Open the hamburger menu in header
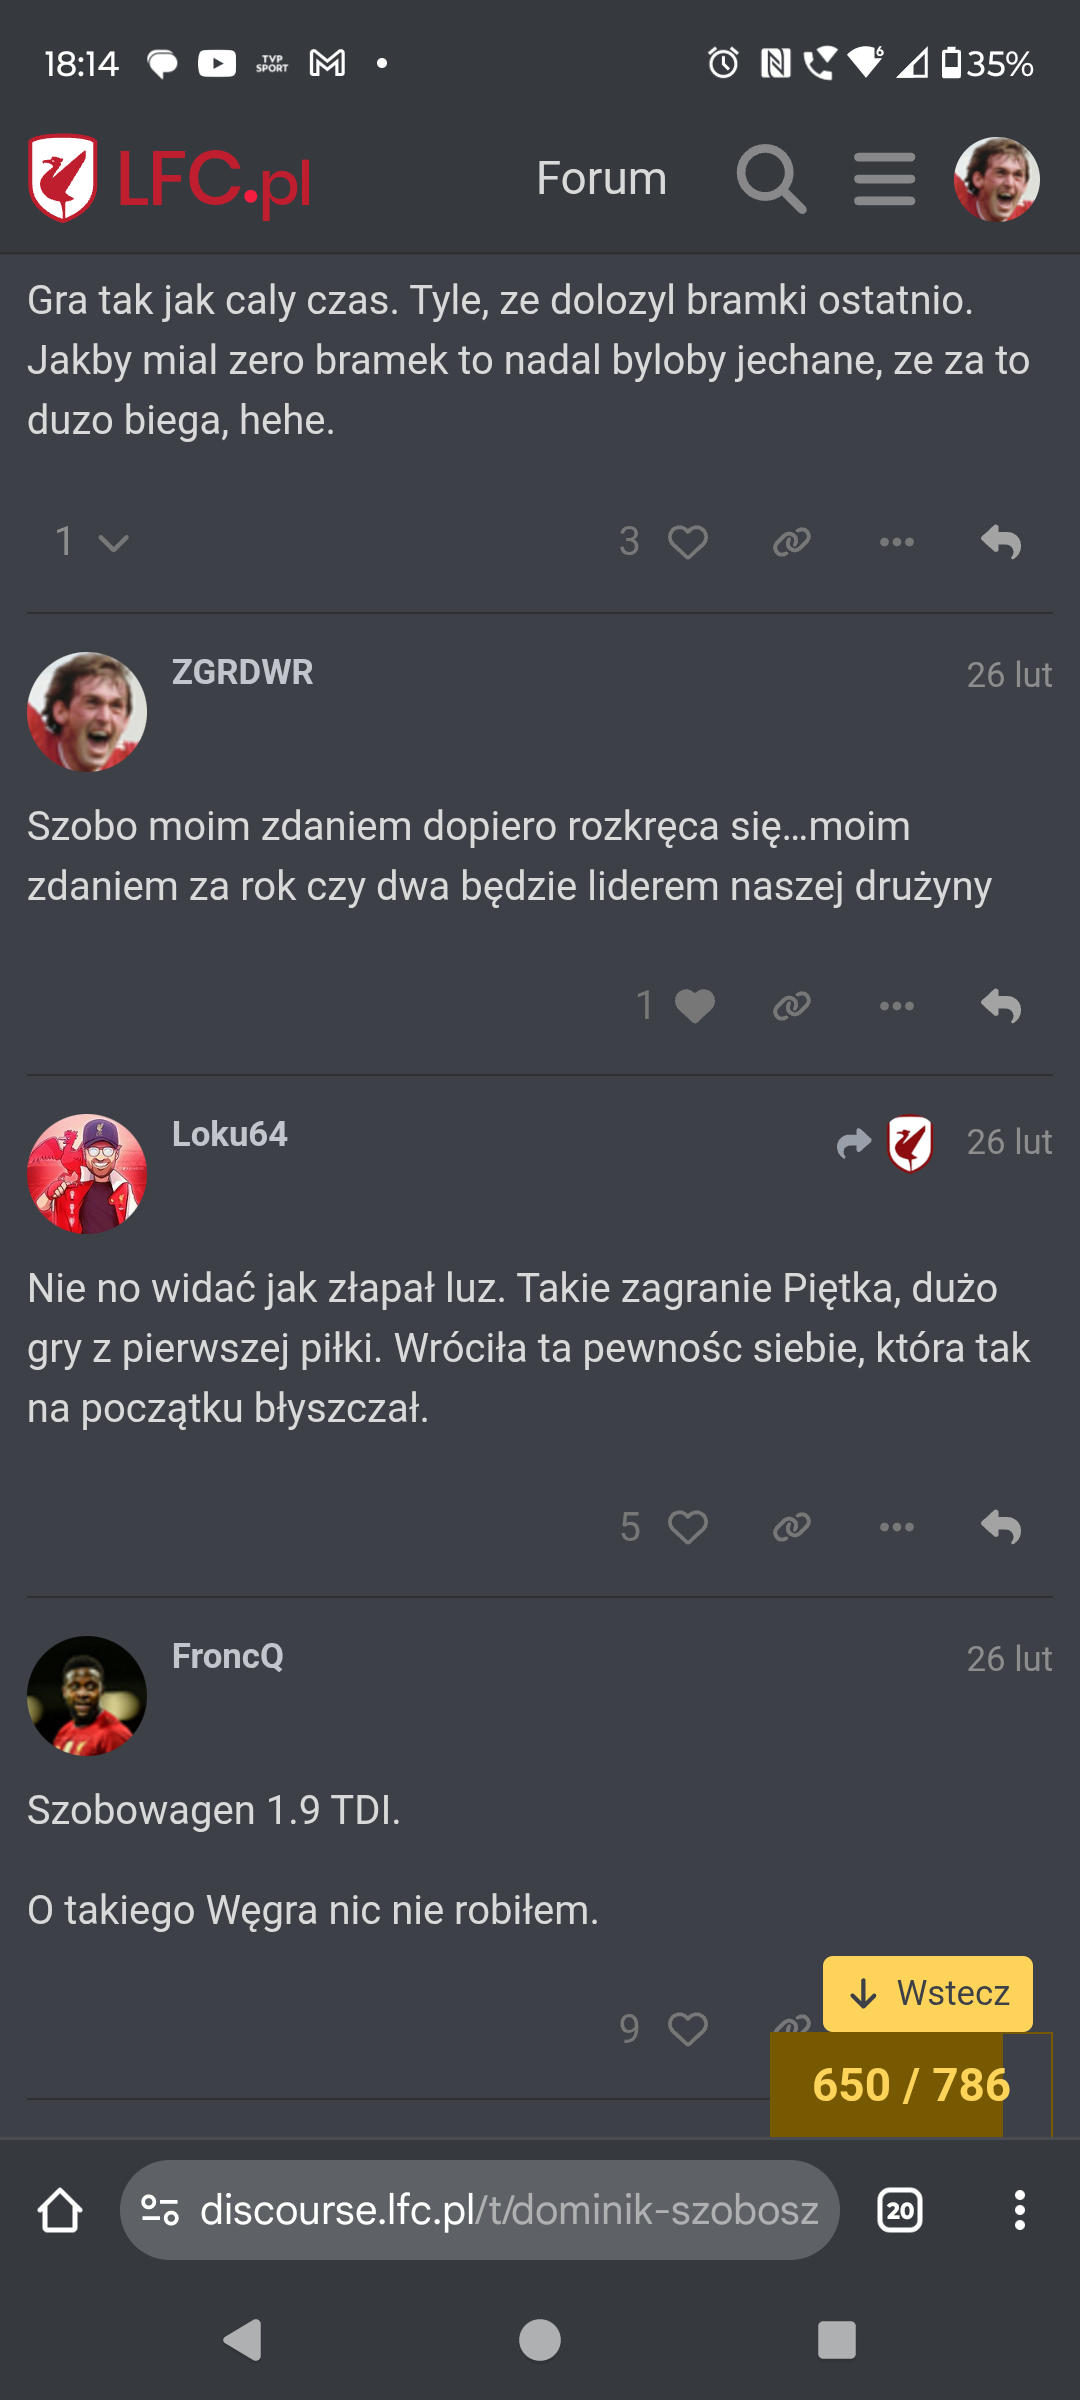The image size is (1080, 2400). point(885,180)
